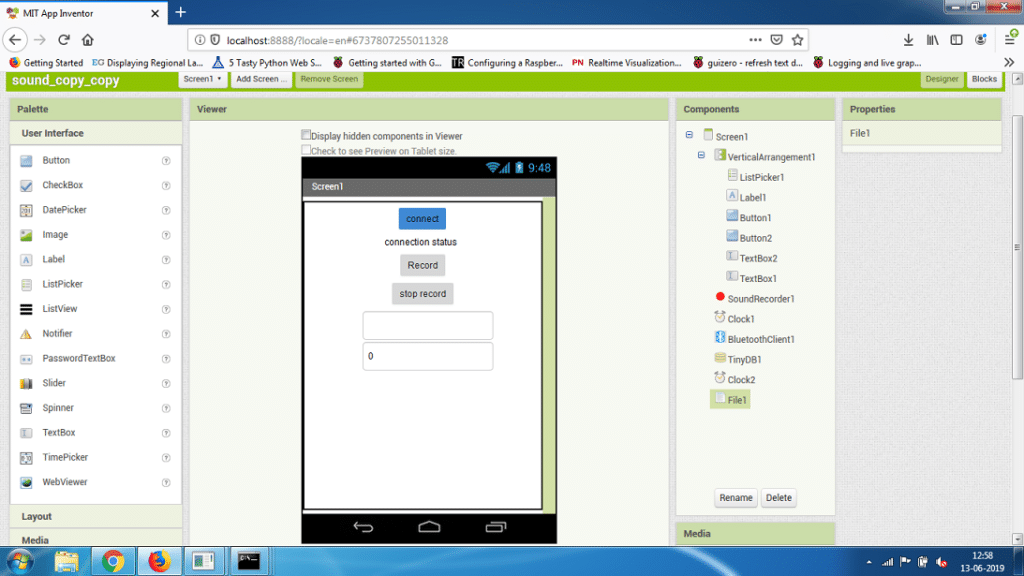
Task: Click the text box showing 0
Action: pos(427,357)
